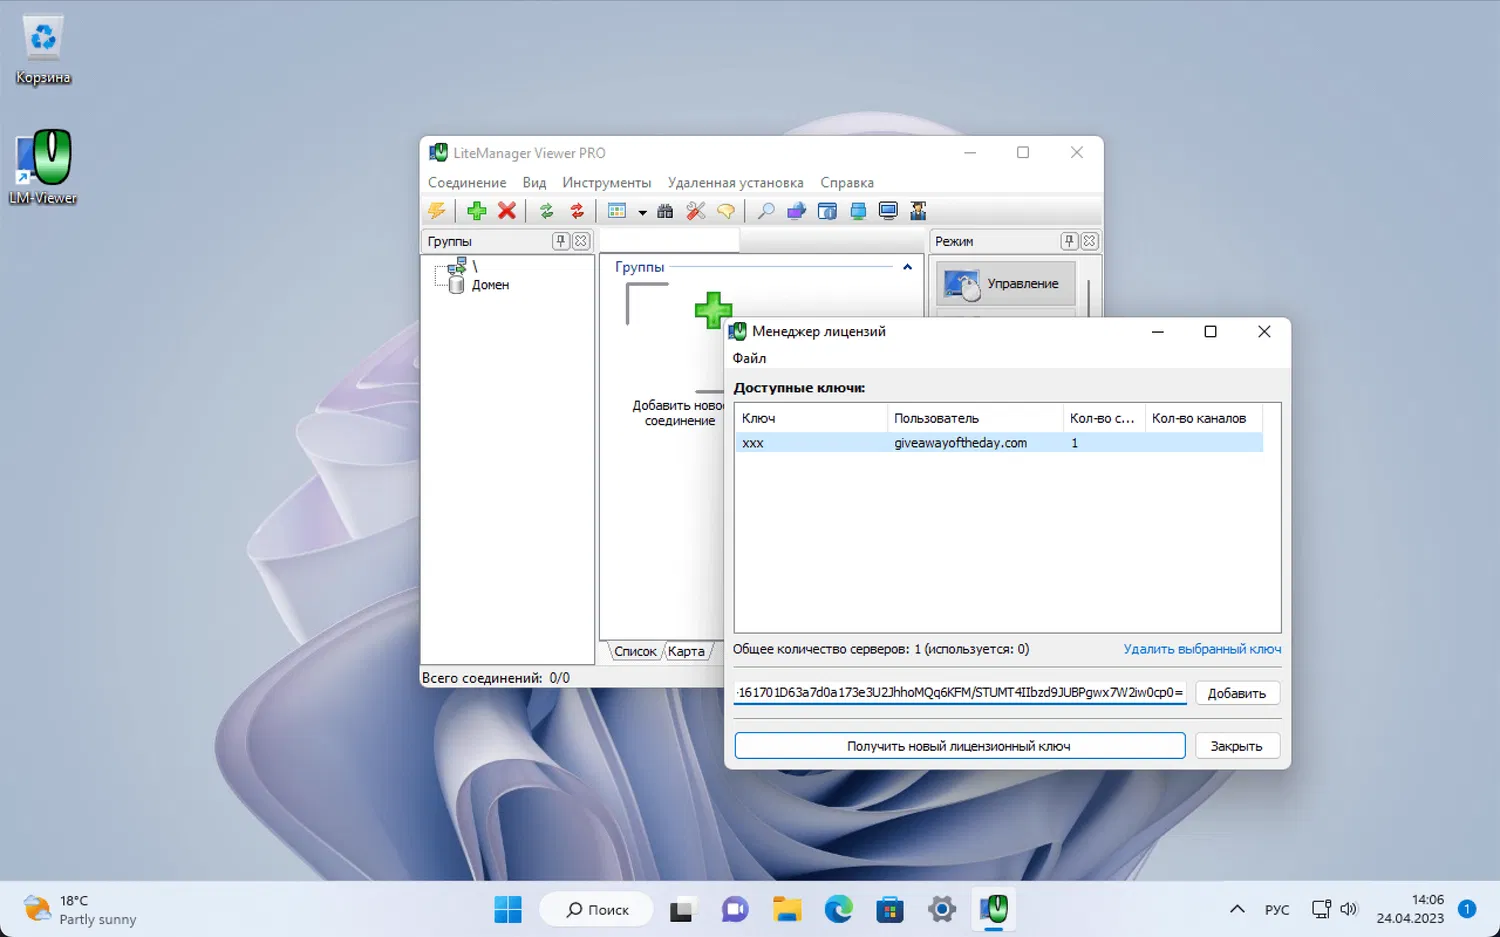Click the binoculars search icon in toolbar
Viewport: 1500px width, 937px height.
[665, 211]
